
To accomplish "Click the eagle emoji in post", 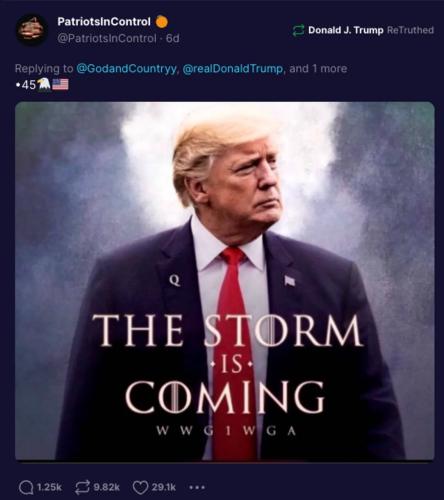I will 44,84.
